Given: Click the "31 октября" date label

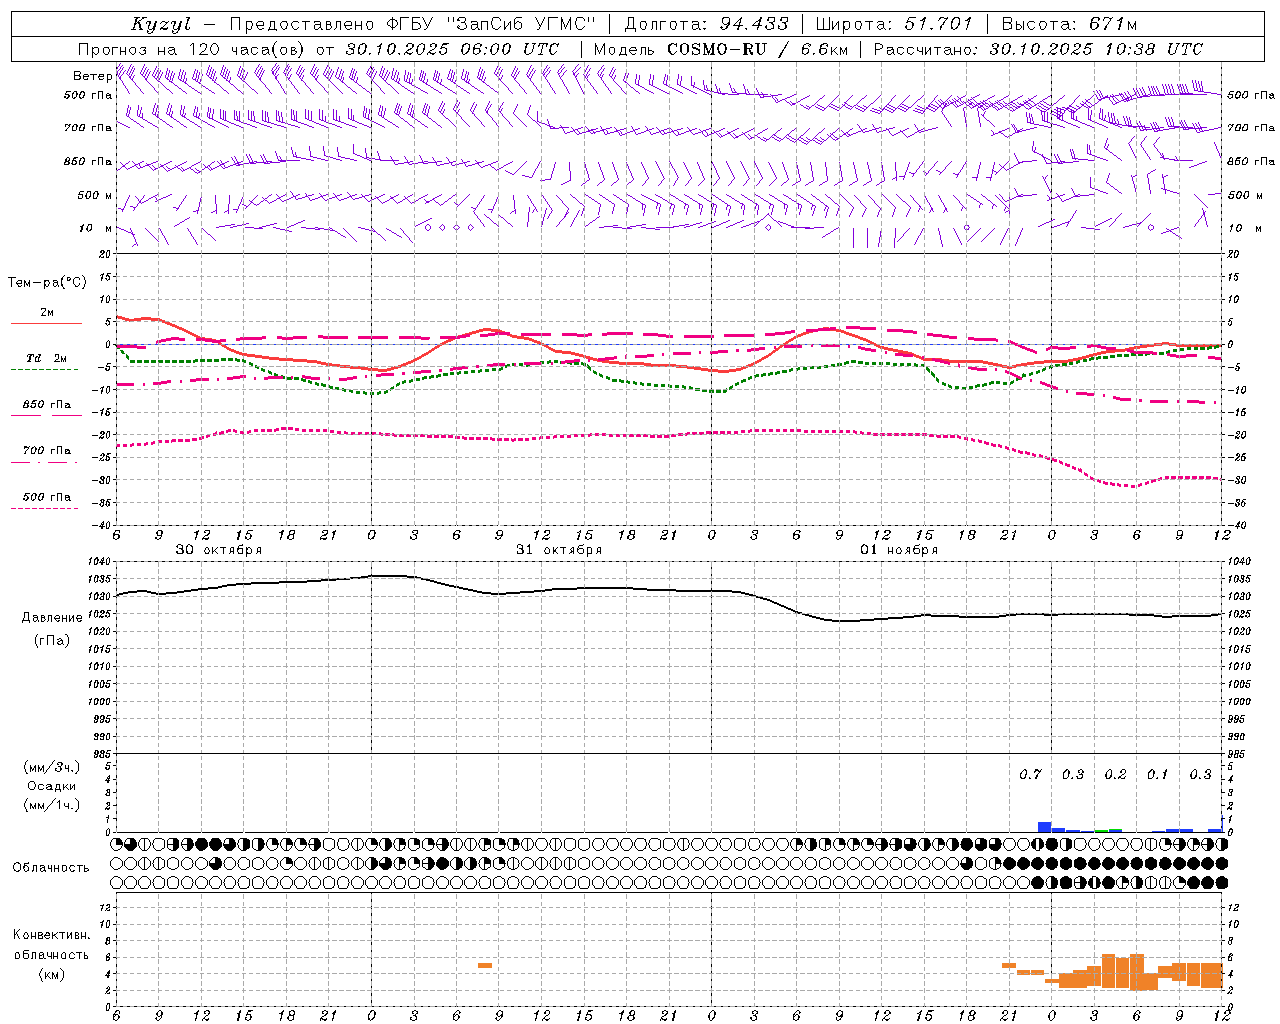Looking at the screenshot, I should pos(559,550).
